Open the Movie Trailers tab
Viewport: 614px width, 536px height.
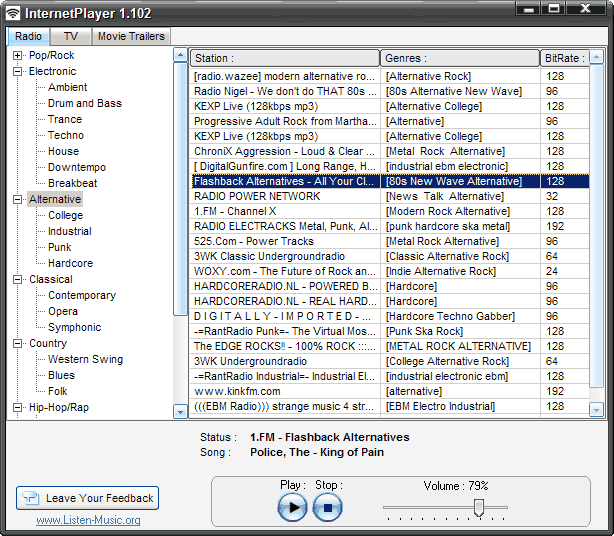(x=131, y=36)
